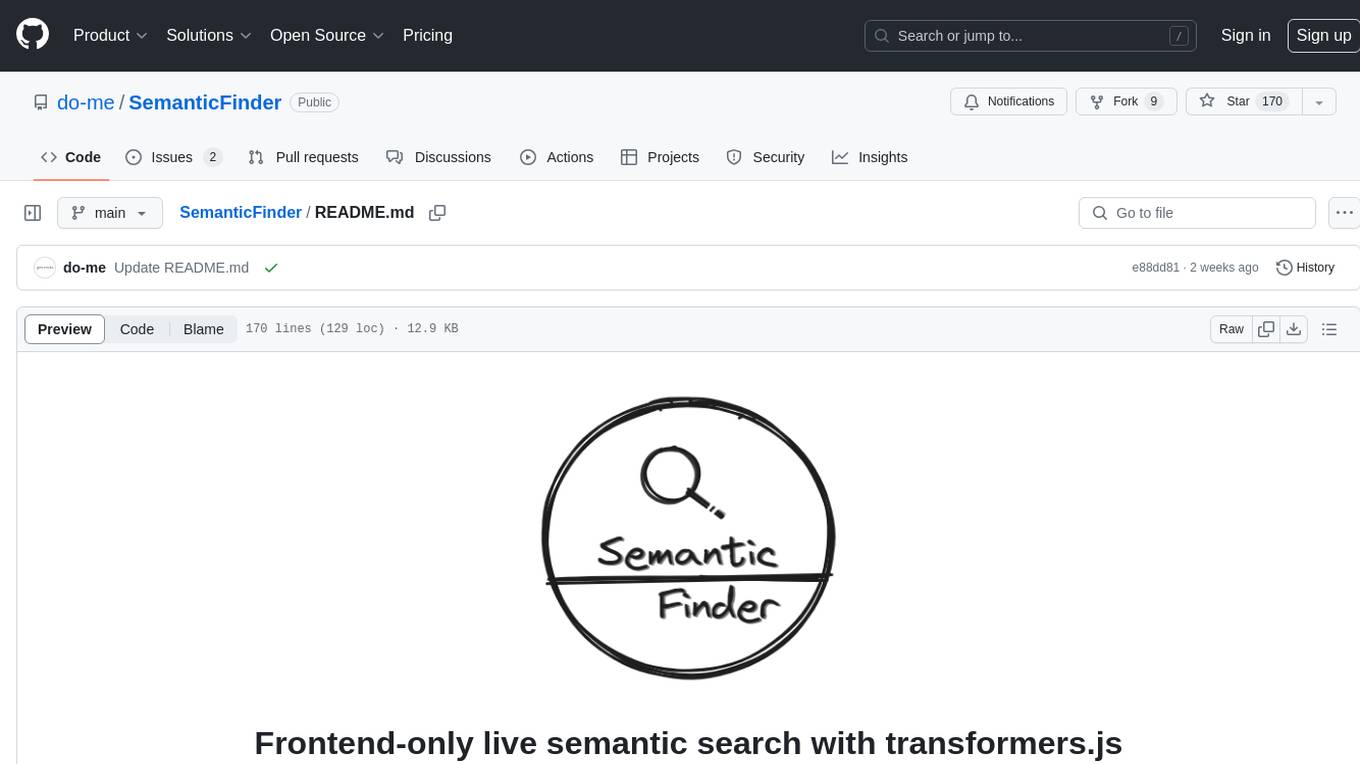The image size is (1360, 764).
Task: Open the GitHub homepage logo
Action: pyautogui.click(x=32, y=35)
